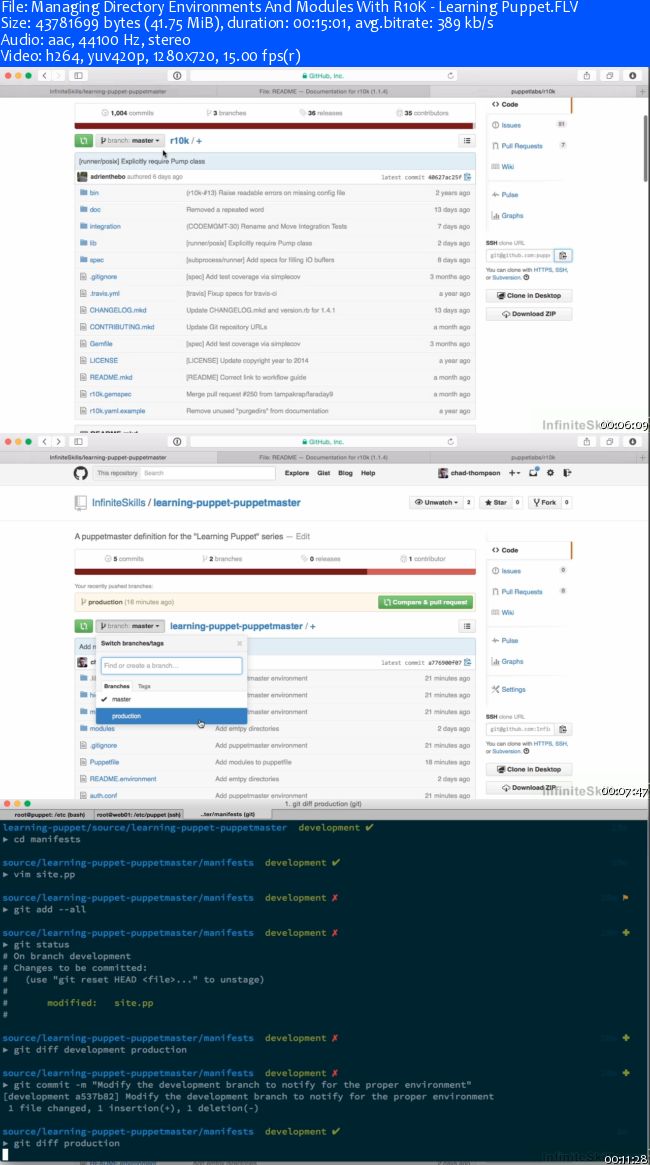Toggle the sidebar in the second Safari window

pyautogui.click(x=78, y=441)
